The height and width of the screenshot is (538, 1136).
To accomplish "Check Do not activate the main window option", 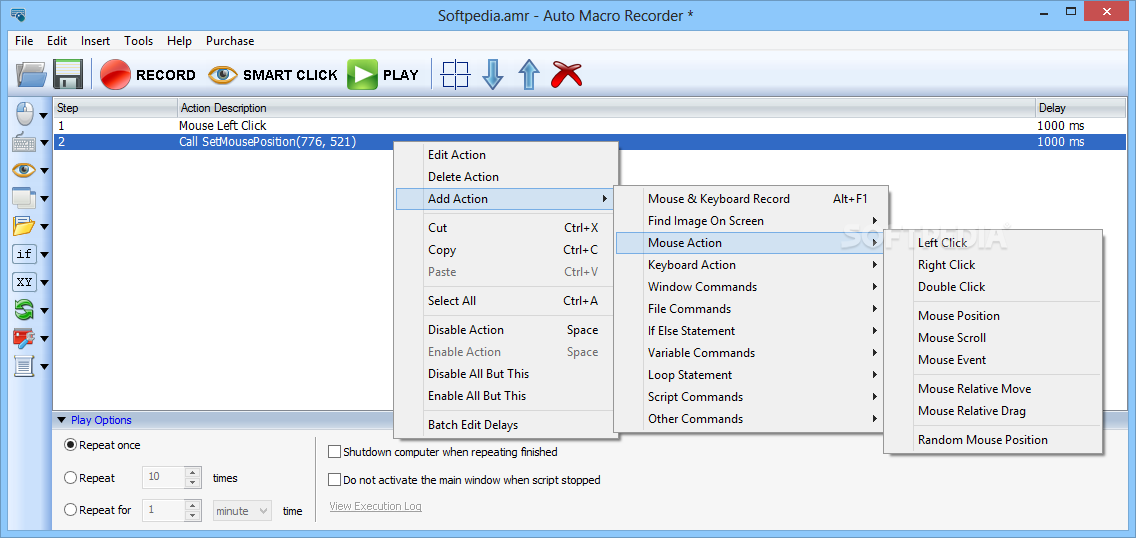I will [334, 479].
